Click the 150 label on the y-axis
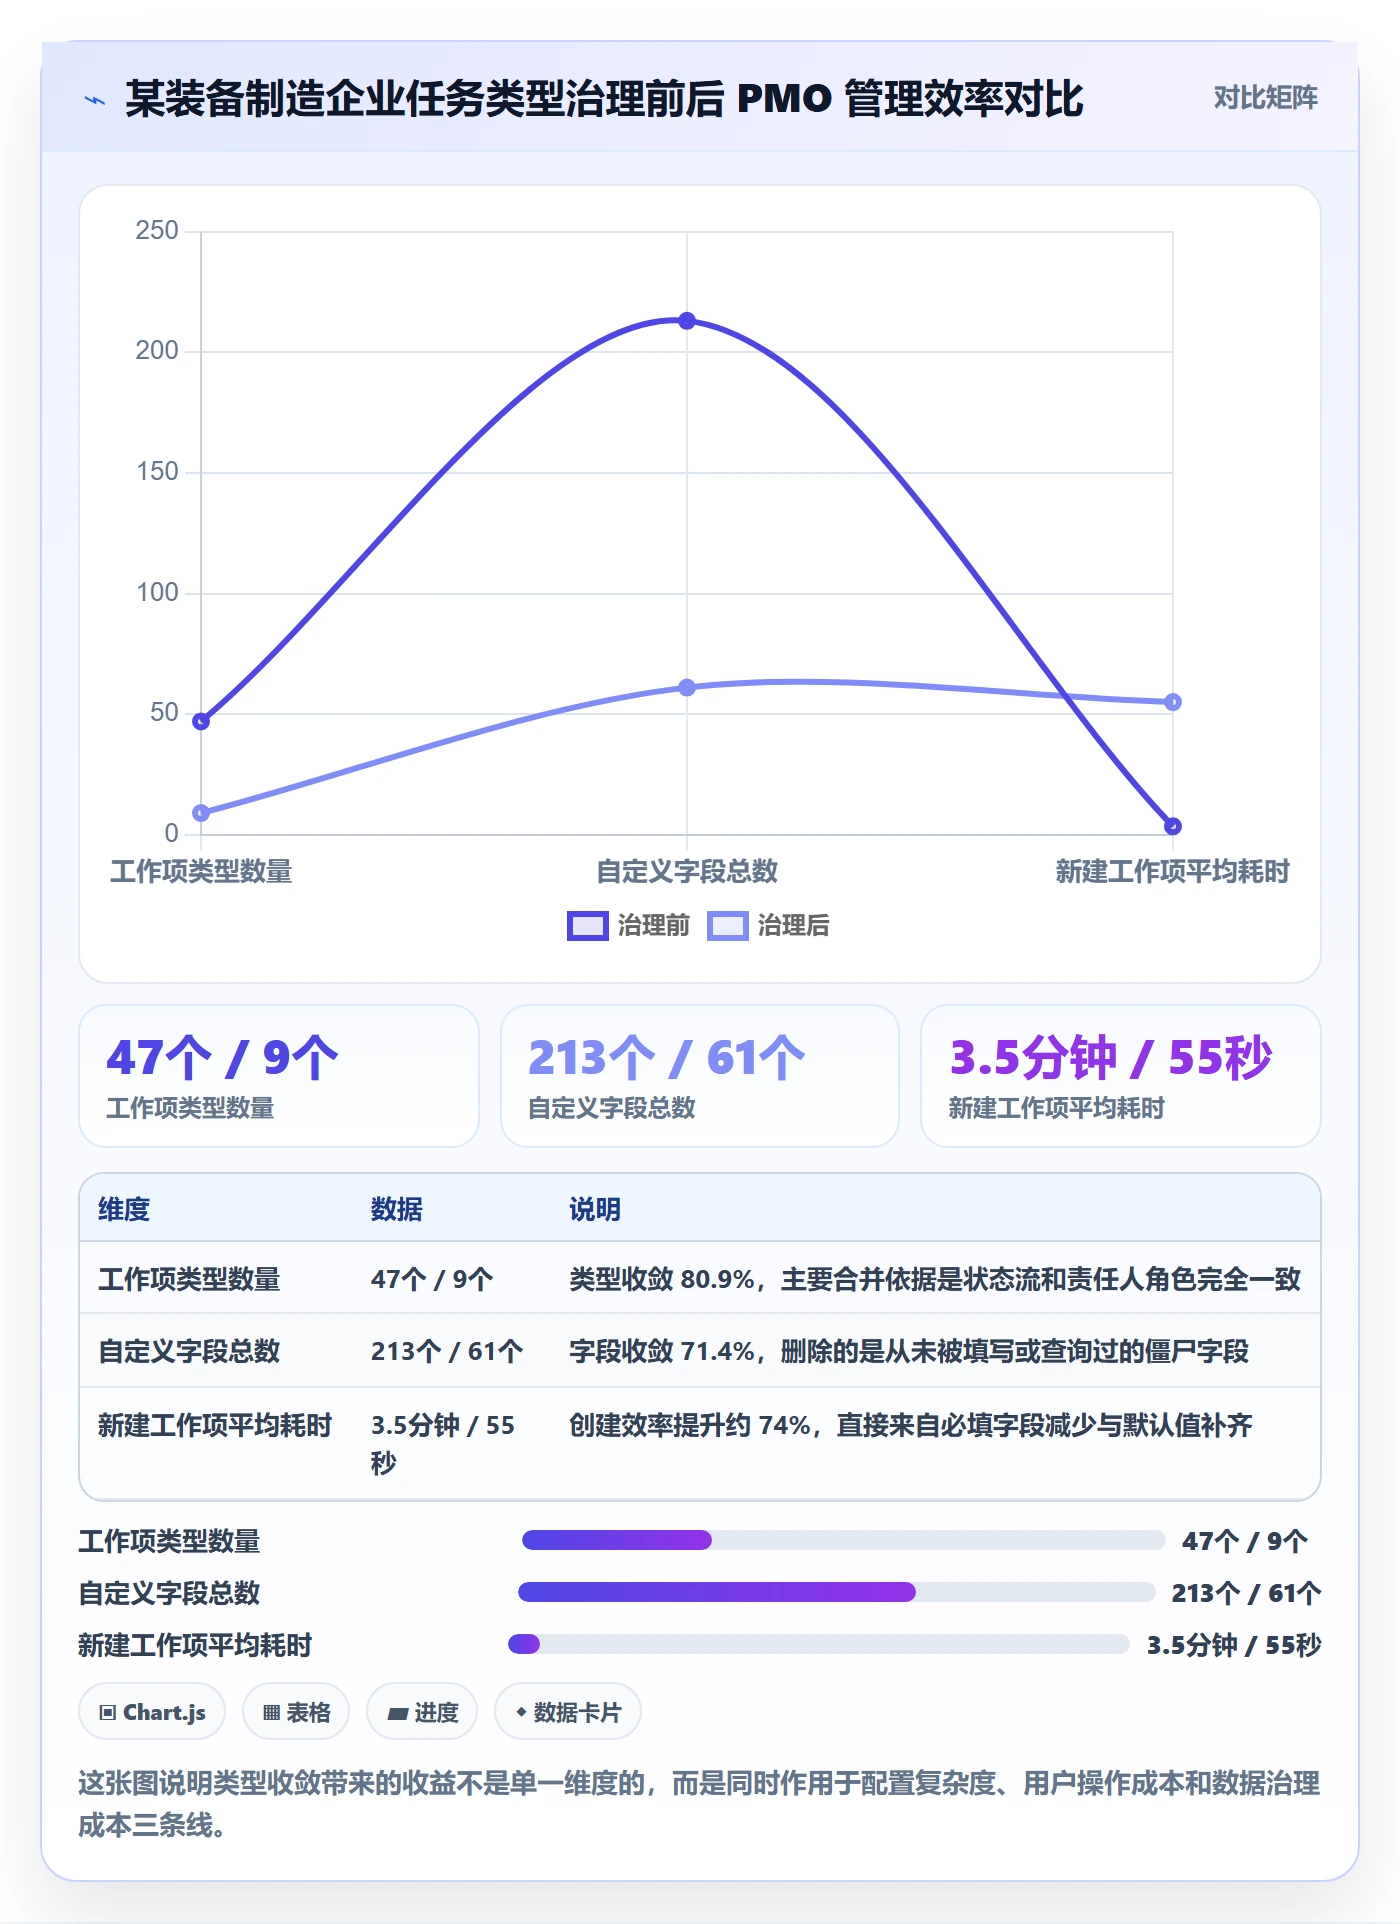This screenshot has width=1400, height=1924. [157, 471]
